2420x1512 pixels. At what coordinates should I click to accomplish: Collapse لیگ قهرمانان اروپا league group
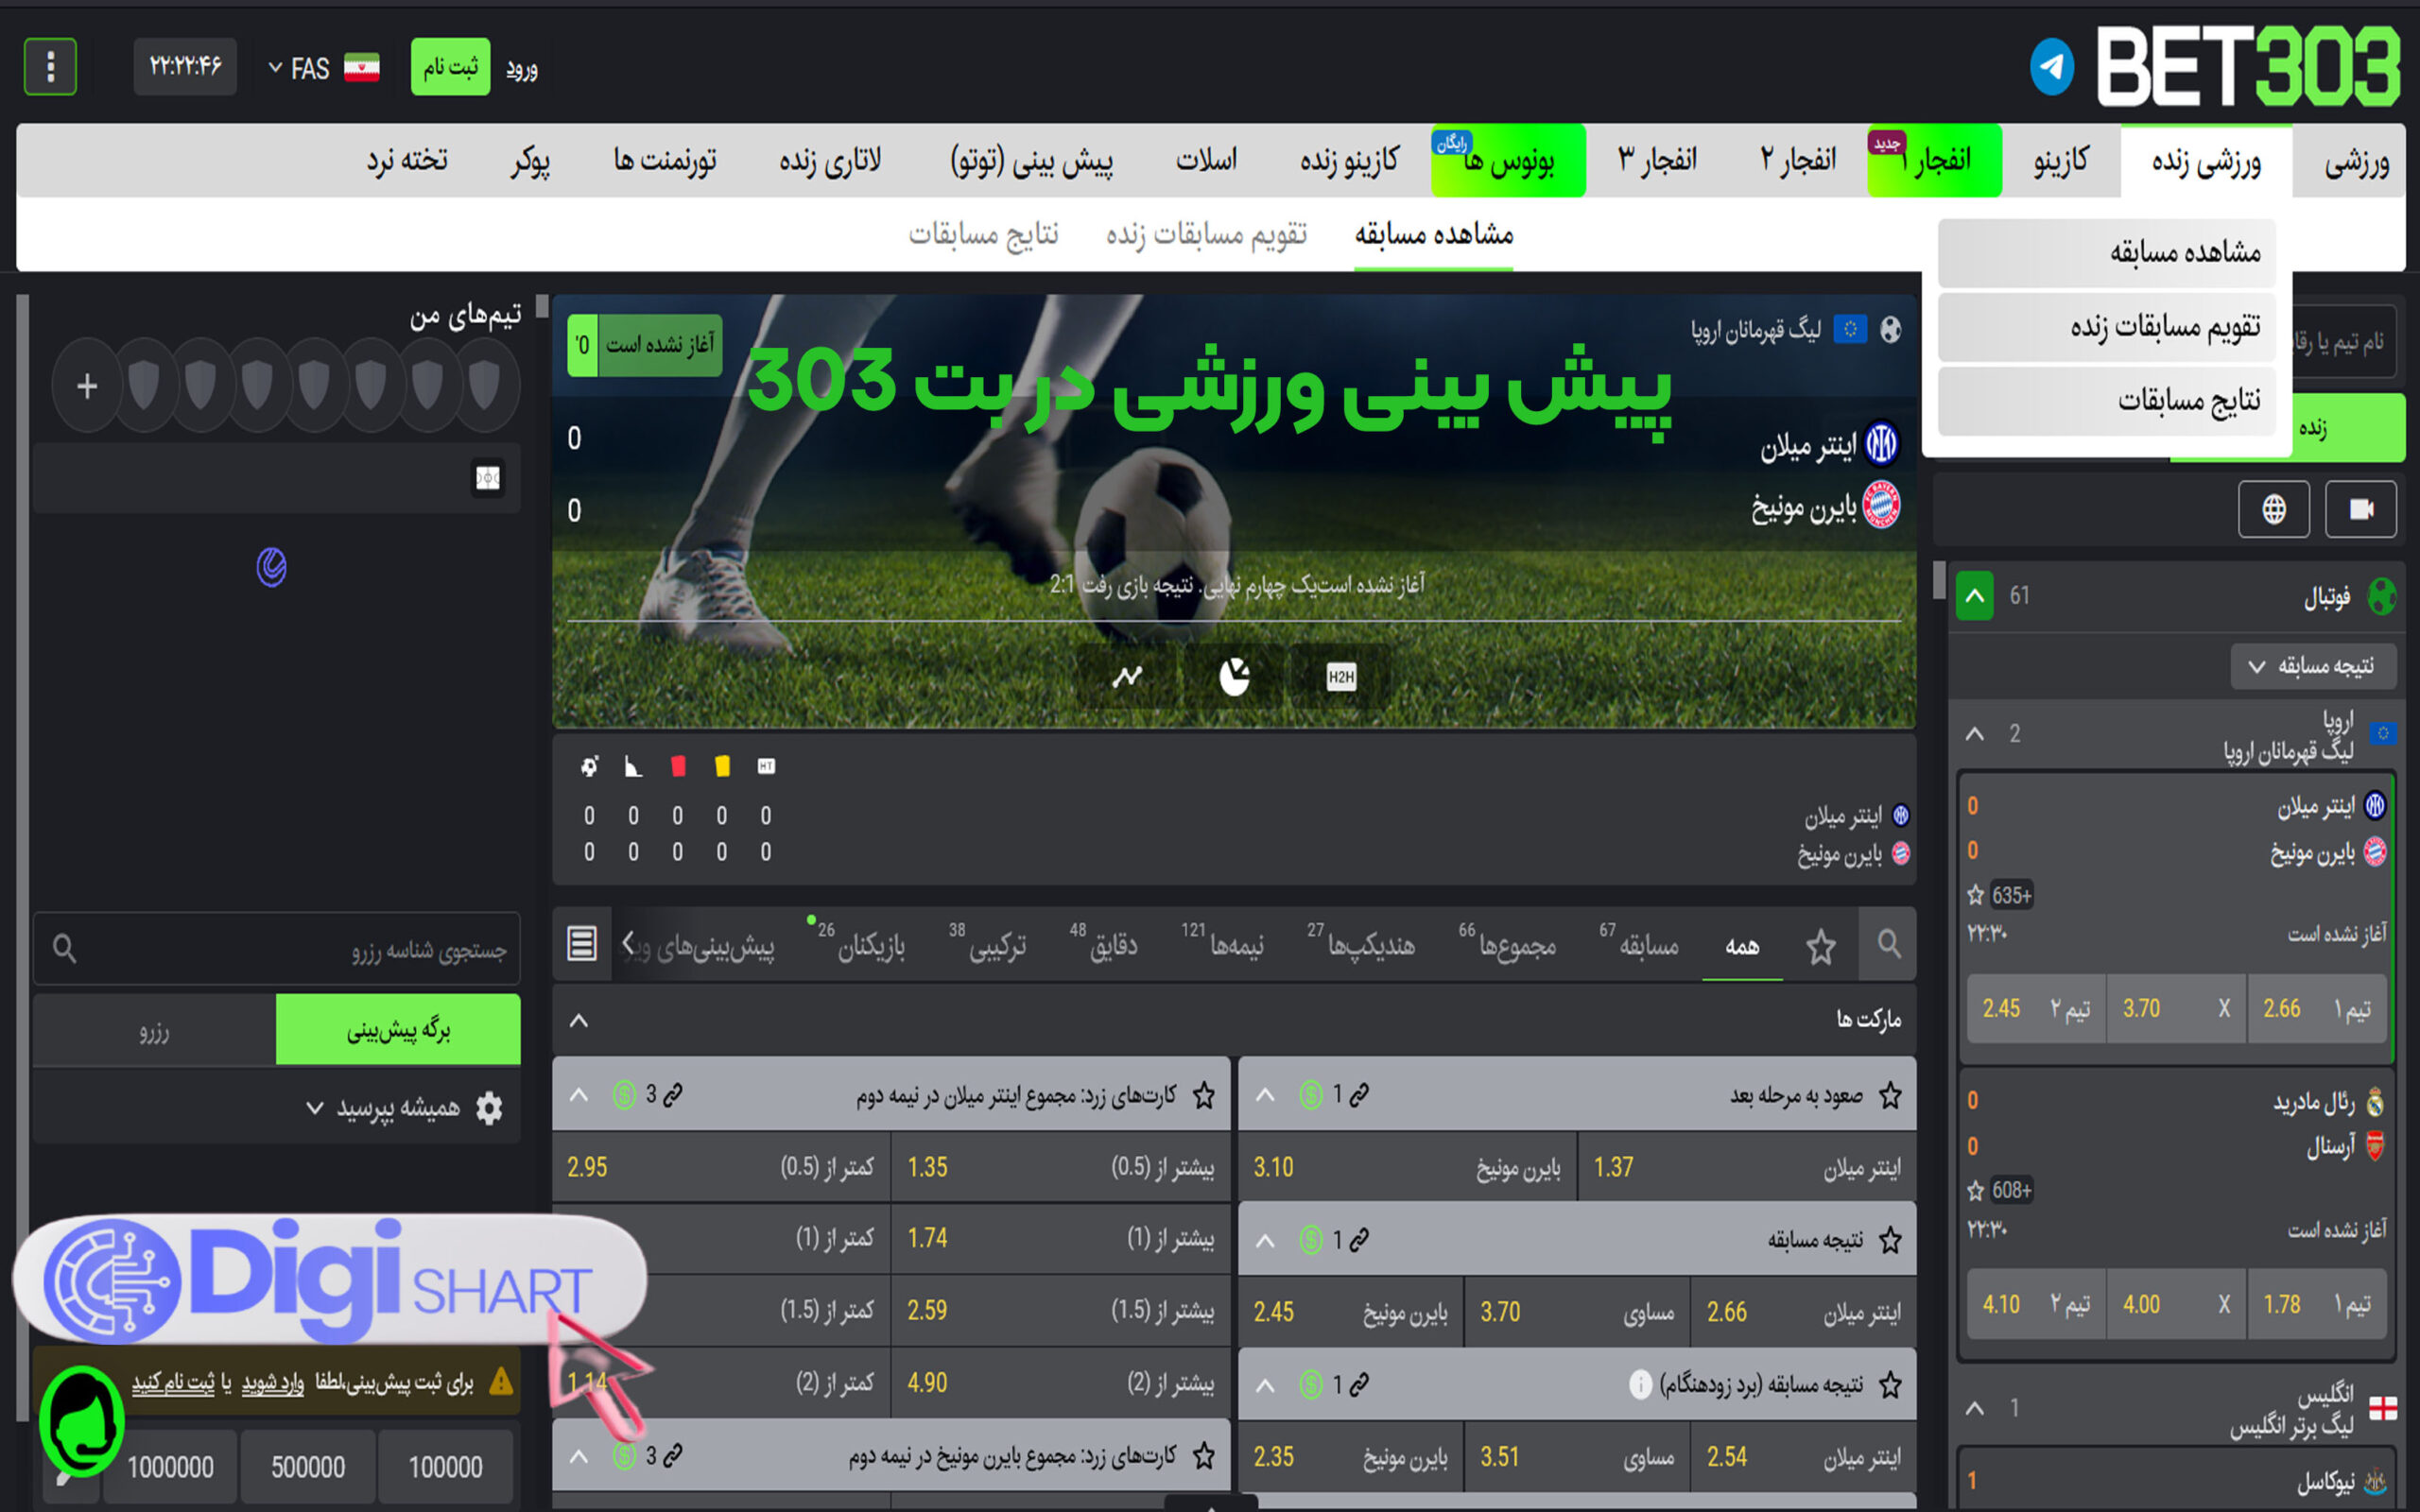(1974, 733)
